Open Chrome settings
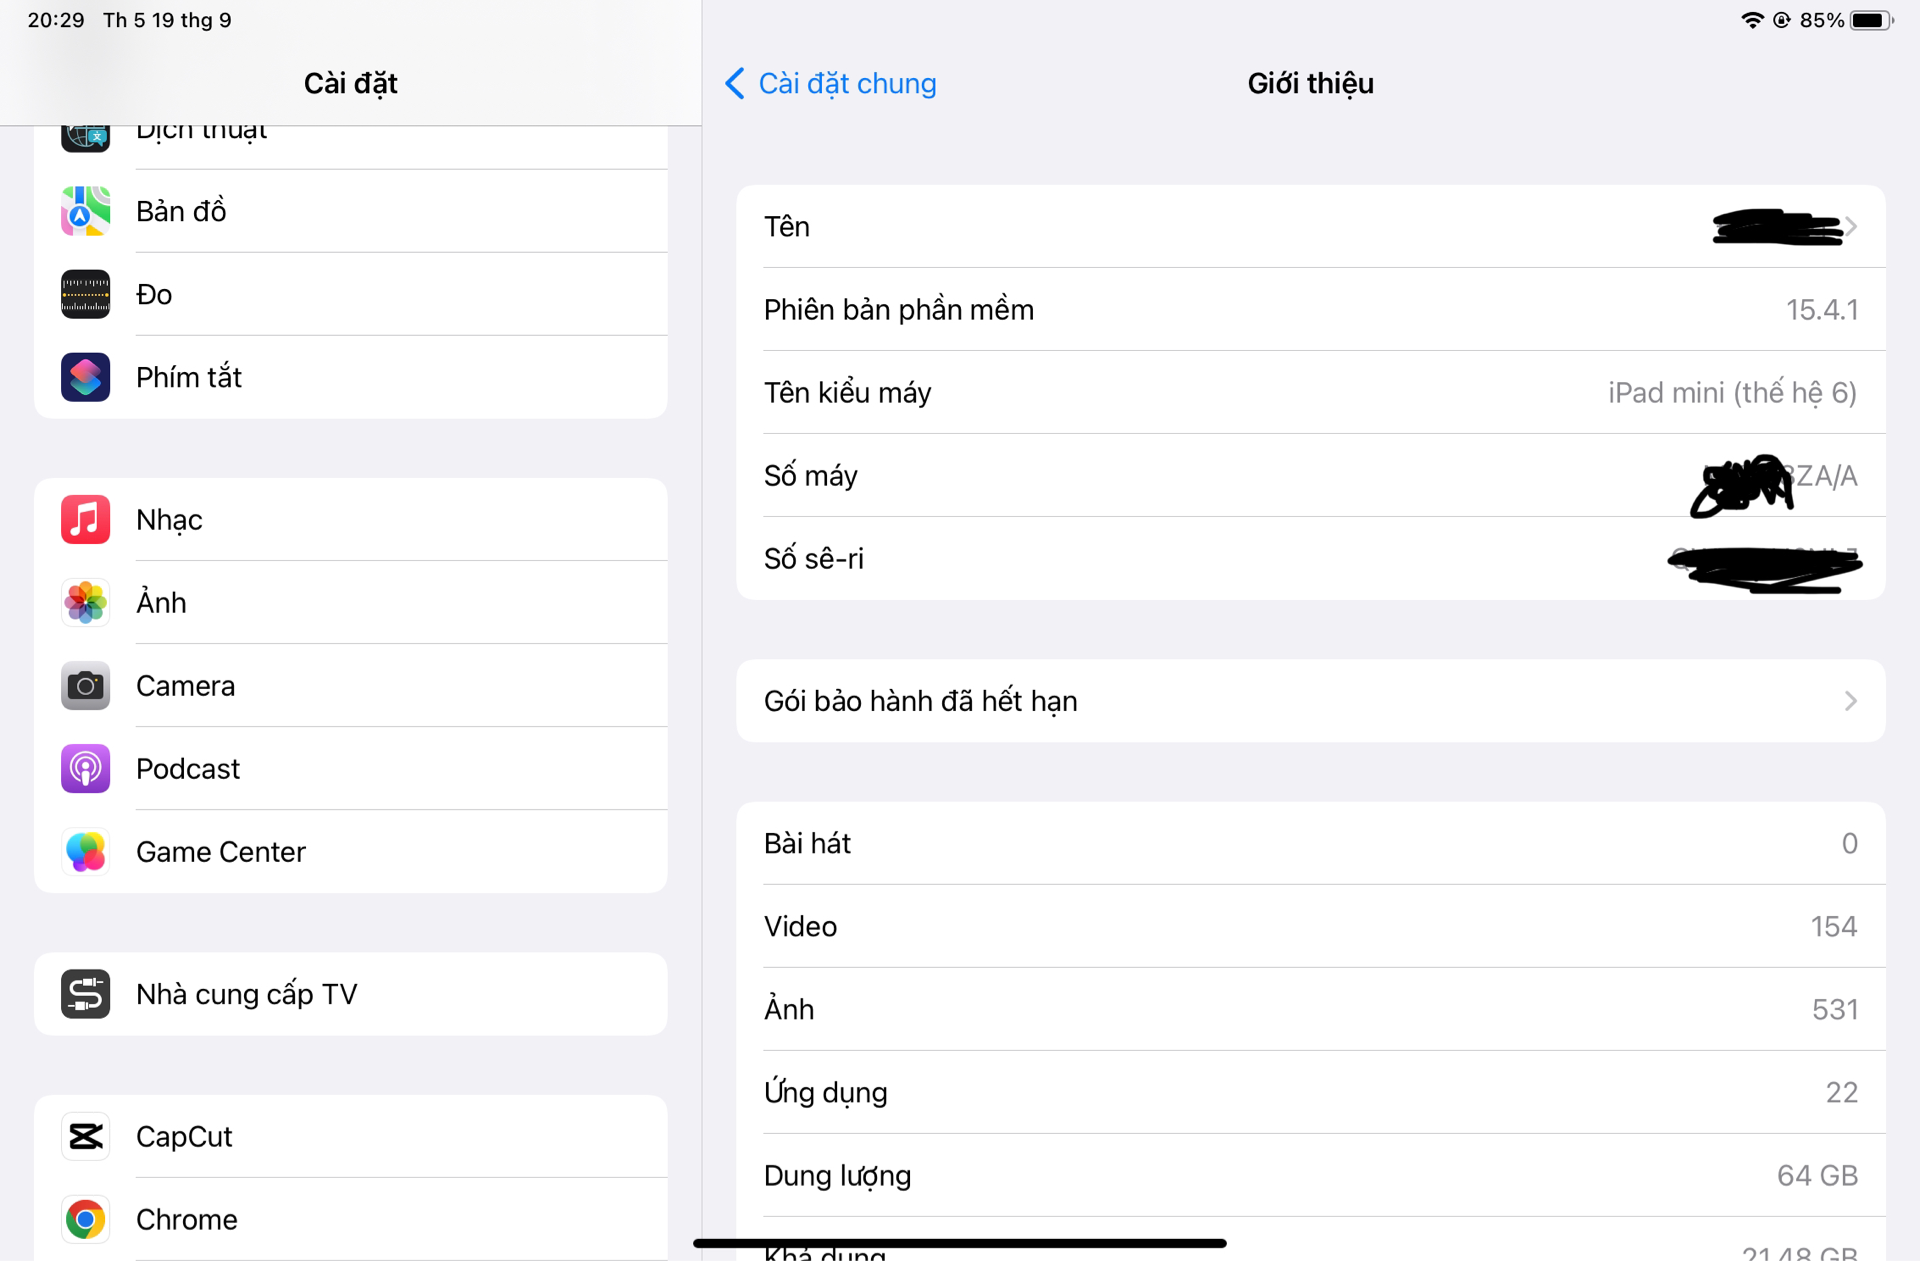 [x=351, y=1220]
